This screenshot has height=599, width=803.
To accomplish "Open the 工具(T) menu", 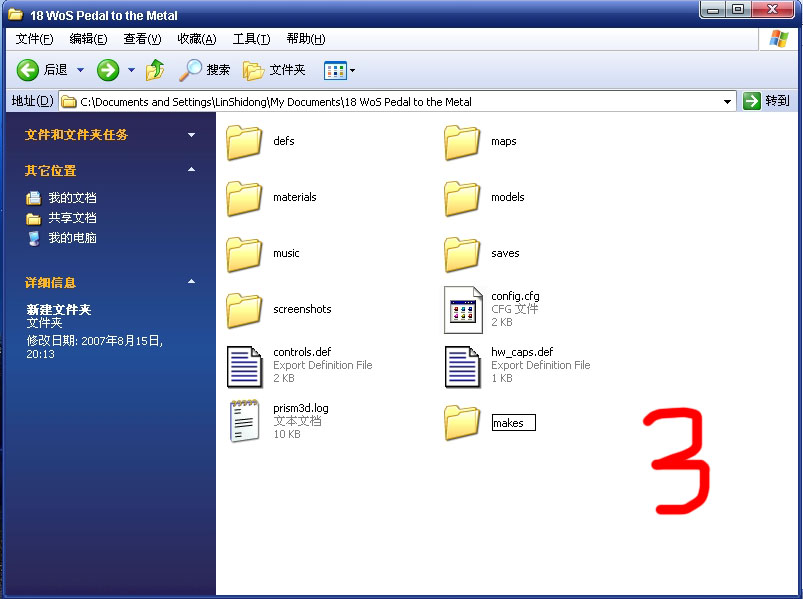I will 251,39.
